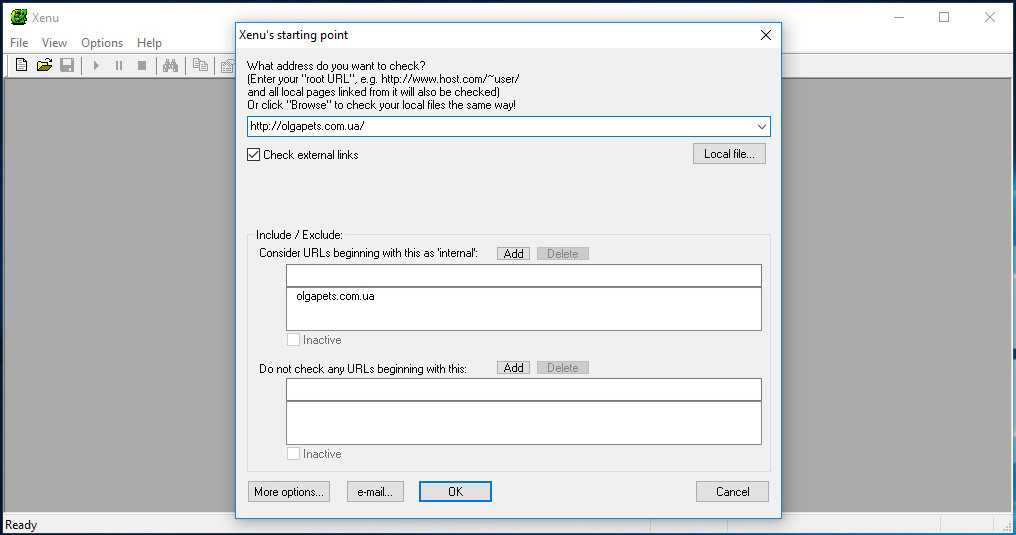Click the New document toolbar icon

tap(21, 65)
